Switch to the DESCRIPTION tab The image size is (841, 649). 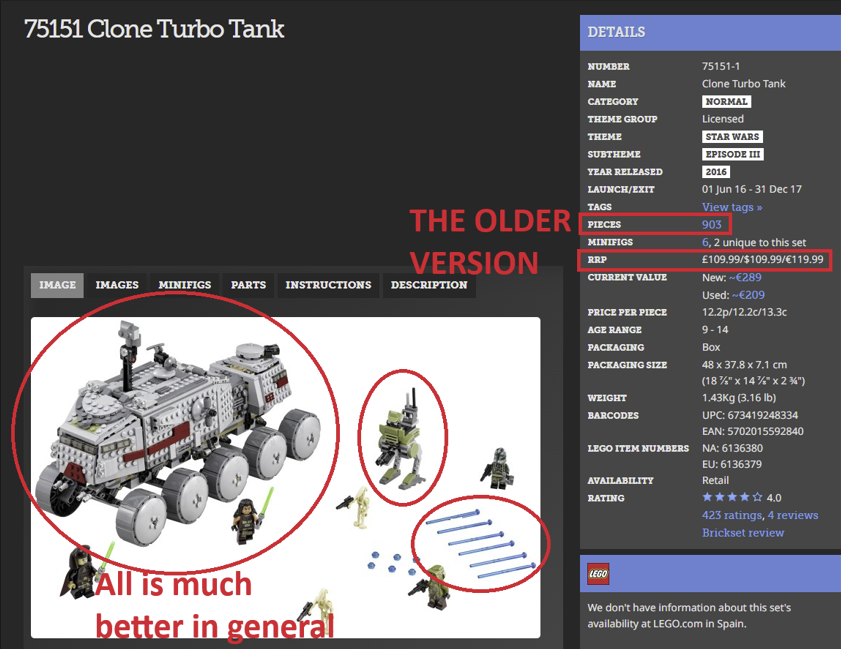point(429,285)
